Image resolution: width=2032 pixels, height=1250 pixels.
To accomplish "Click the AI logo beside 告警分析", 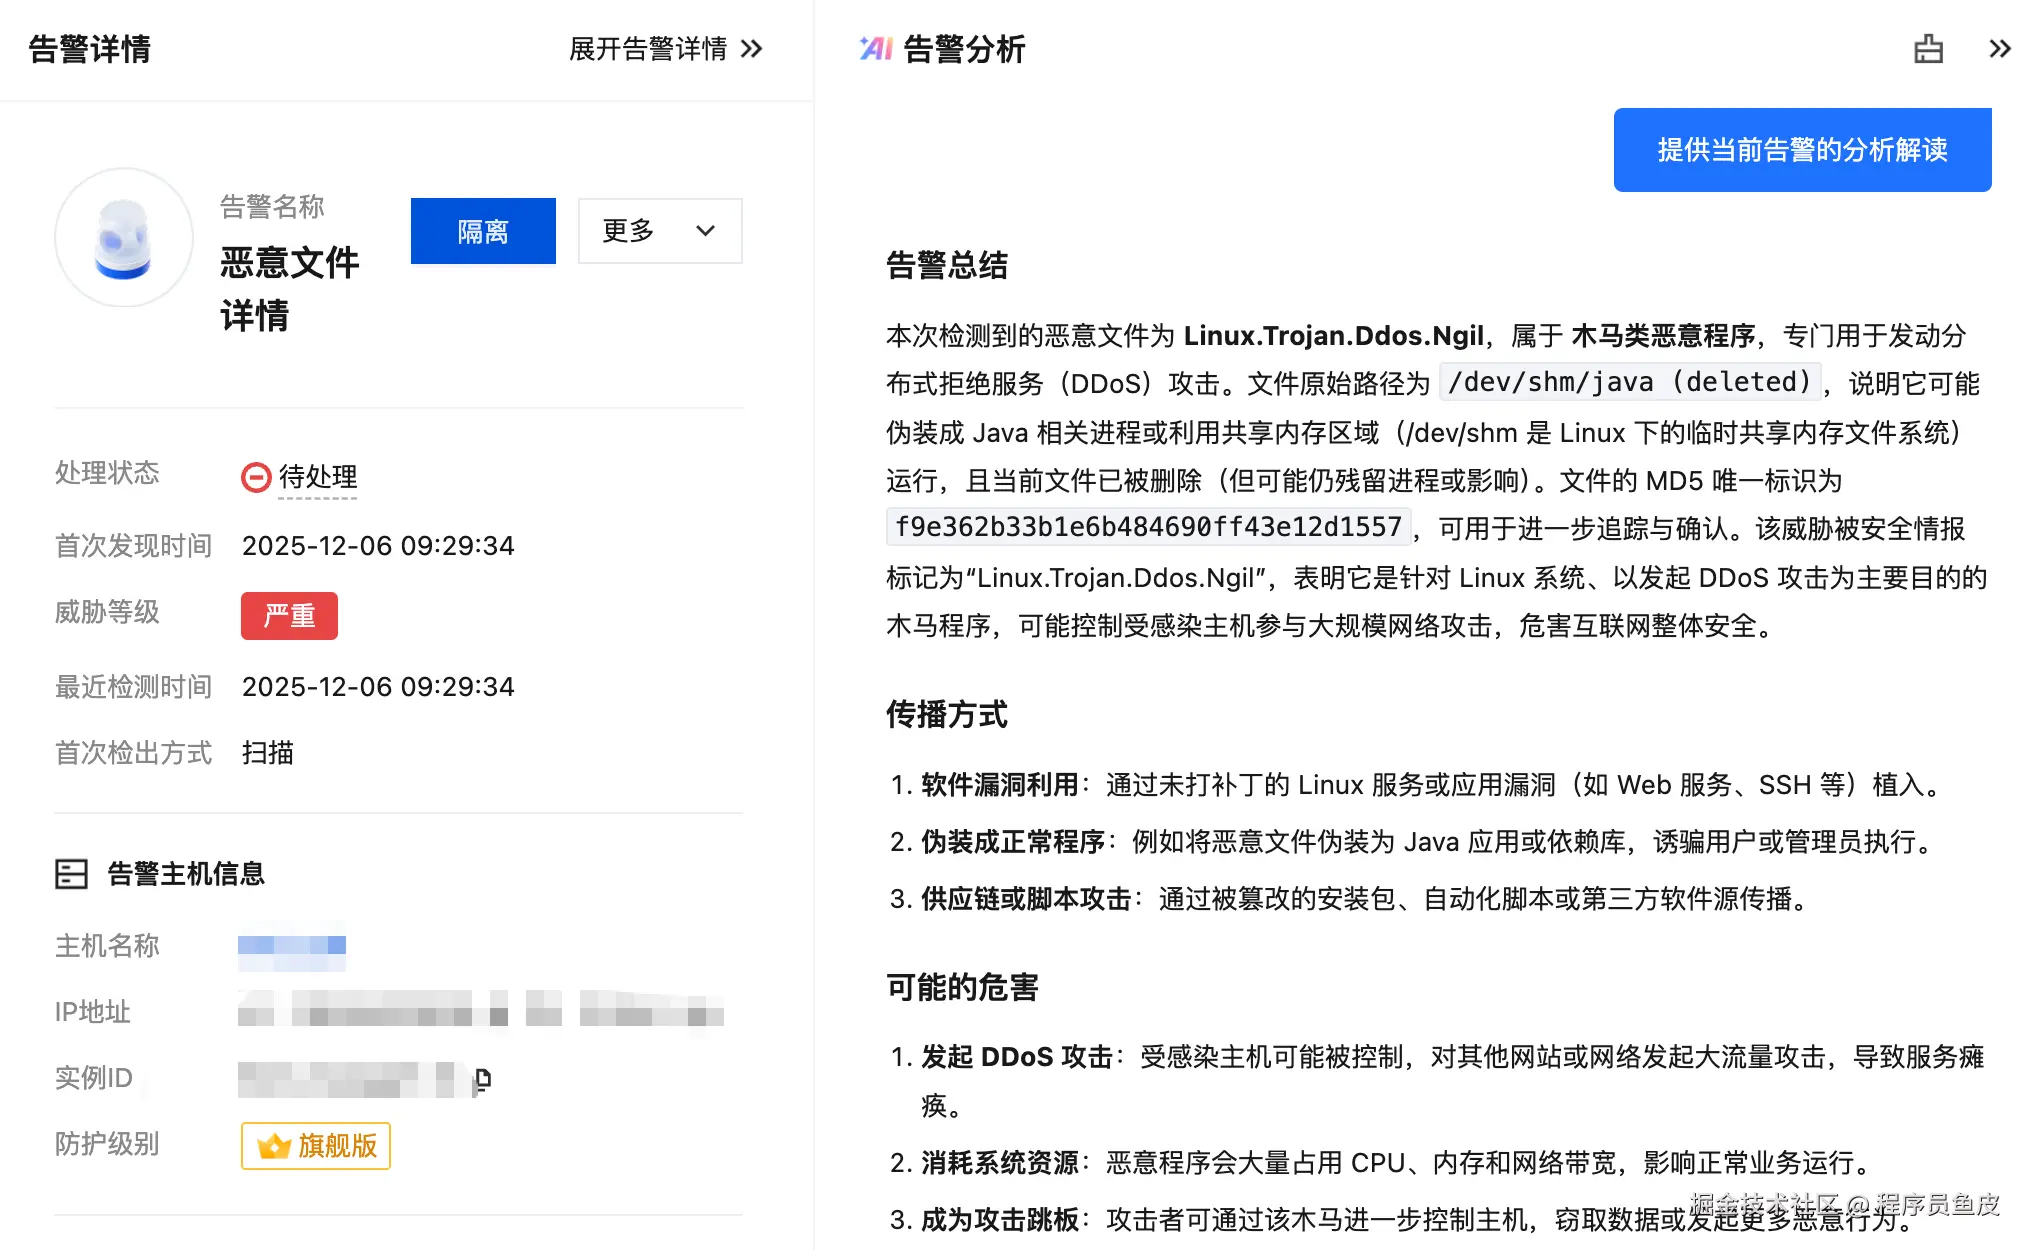I will pyautogui.click(x=875, y=48).
